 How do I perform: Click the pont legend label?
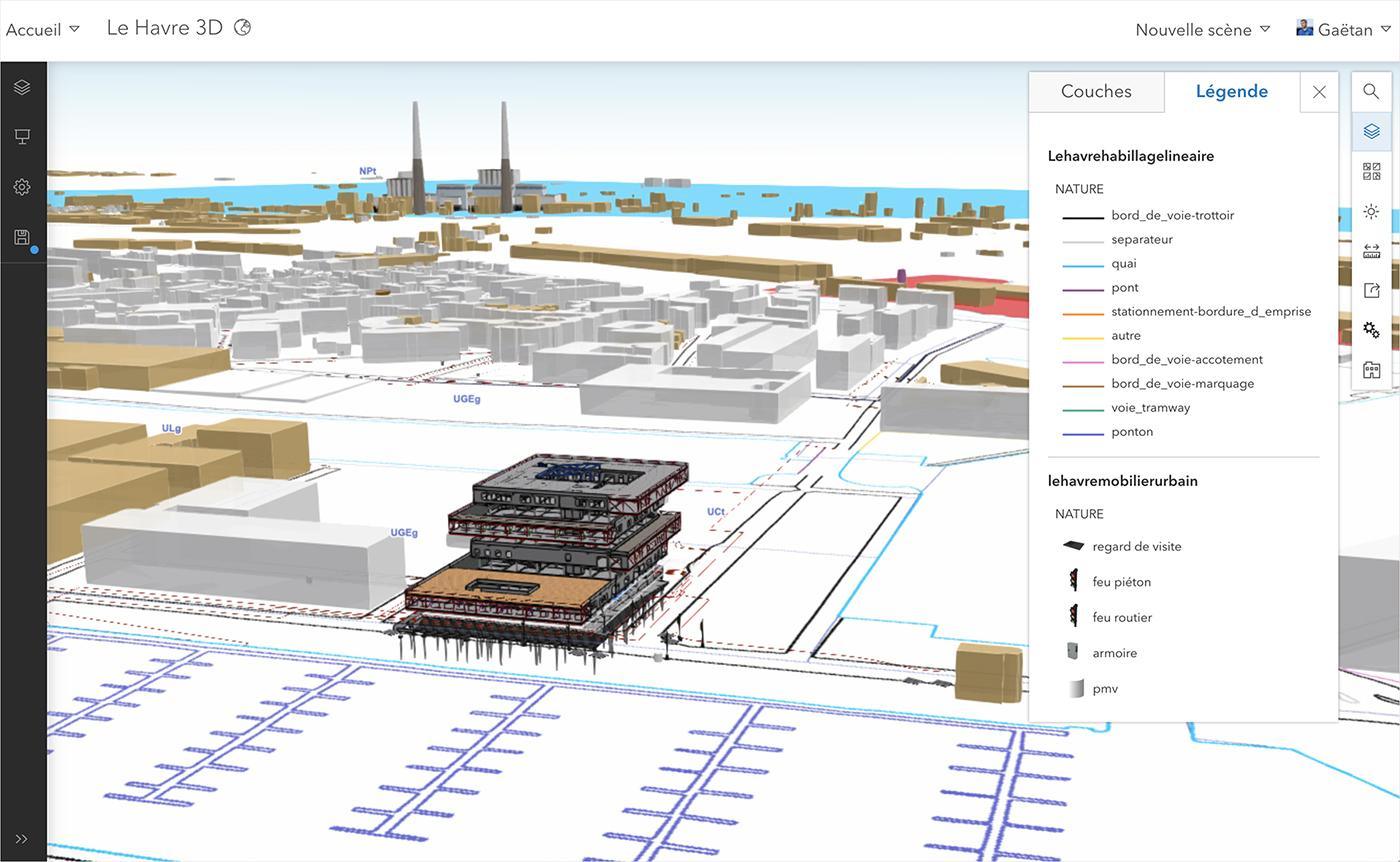pos(1125,287)
